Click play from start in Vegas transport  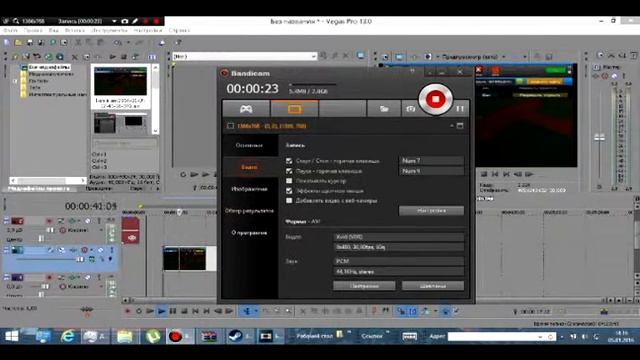[150, 311]
